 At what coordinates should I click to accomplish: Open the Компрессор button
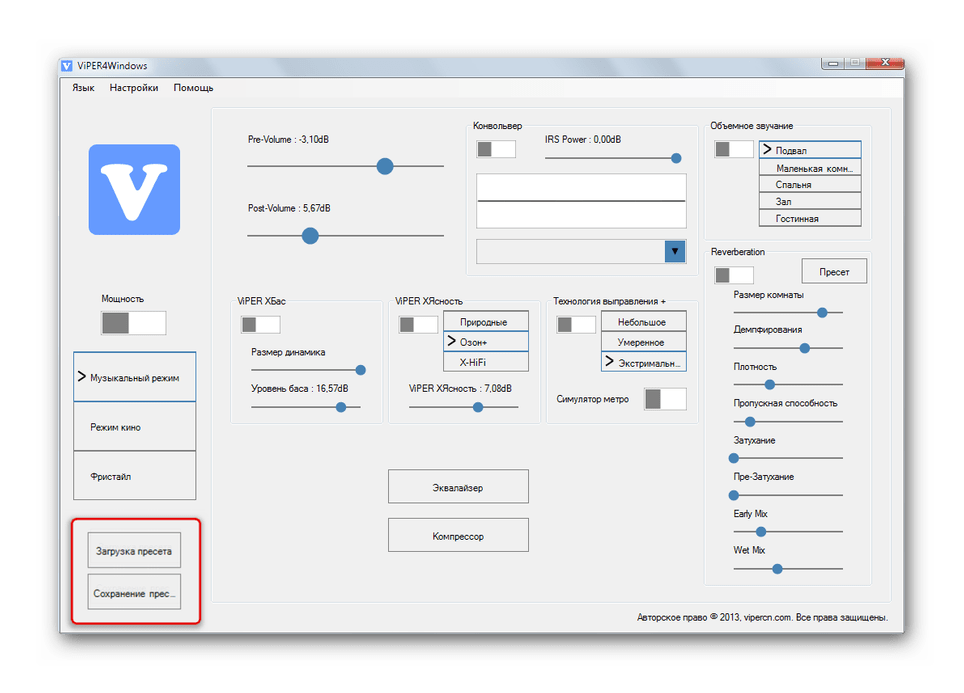[458, 536]
